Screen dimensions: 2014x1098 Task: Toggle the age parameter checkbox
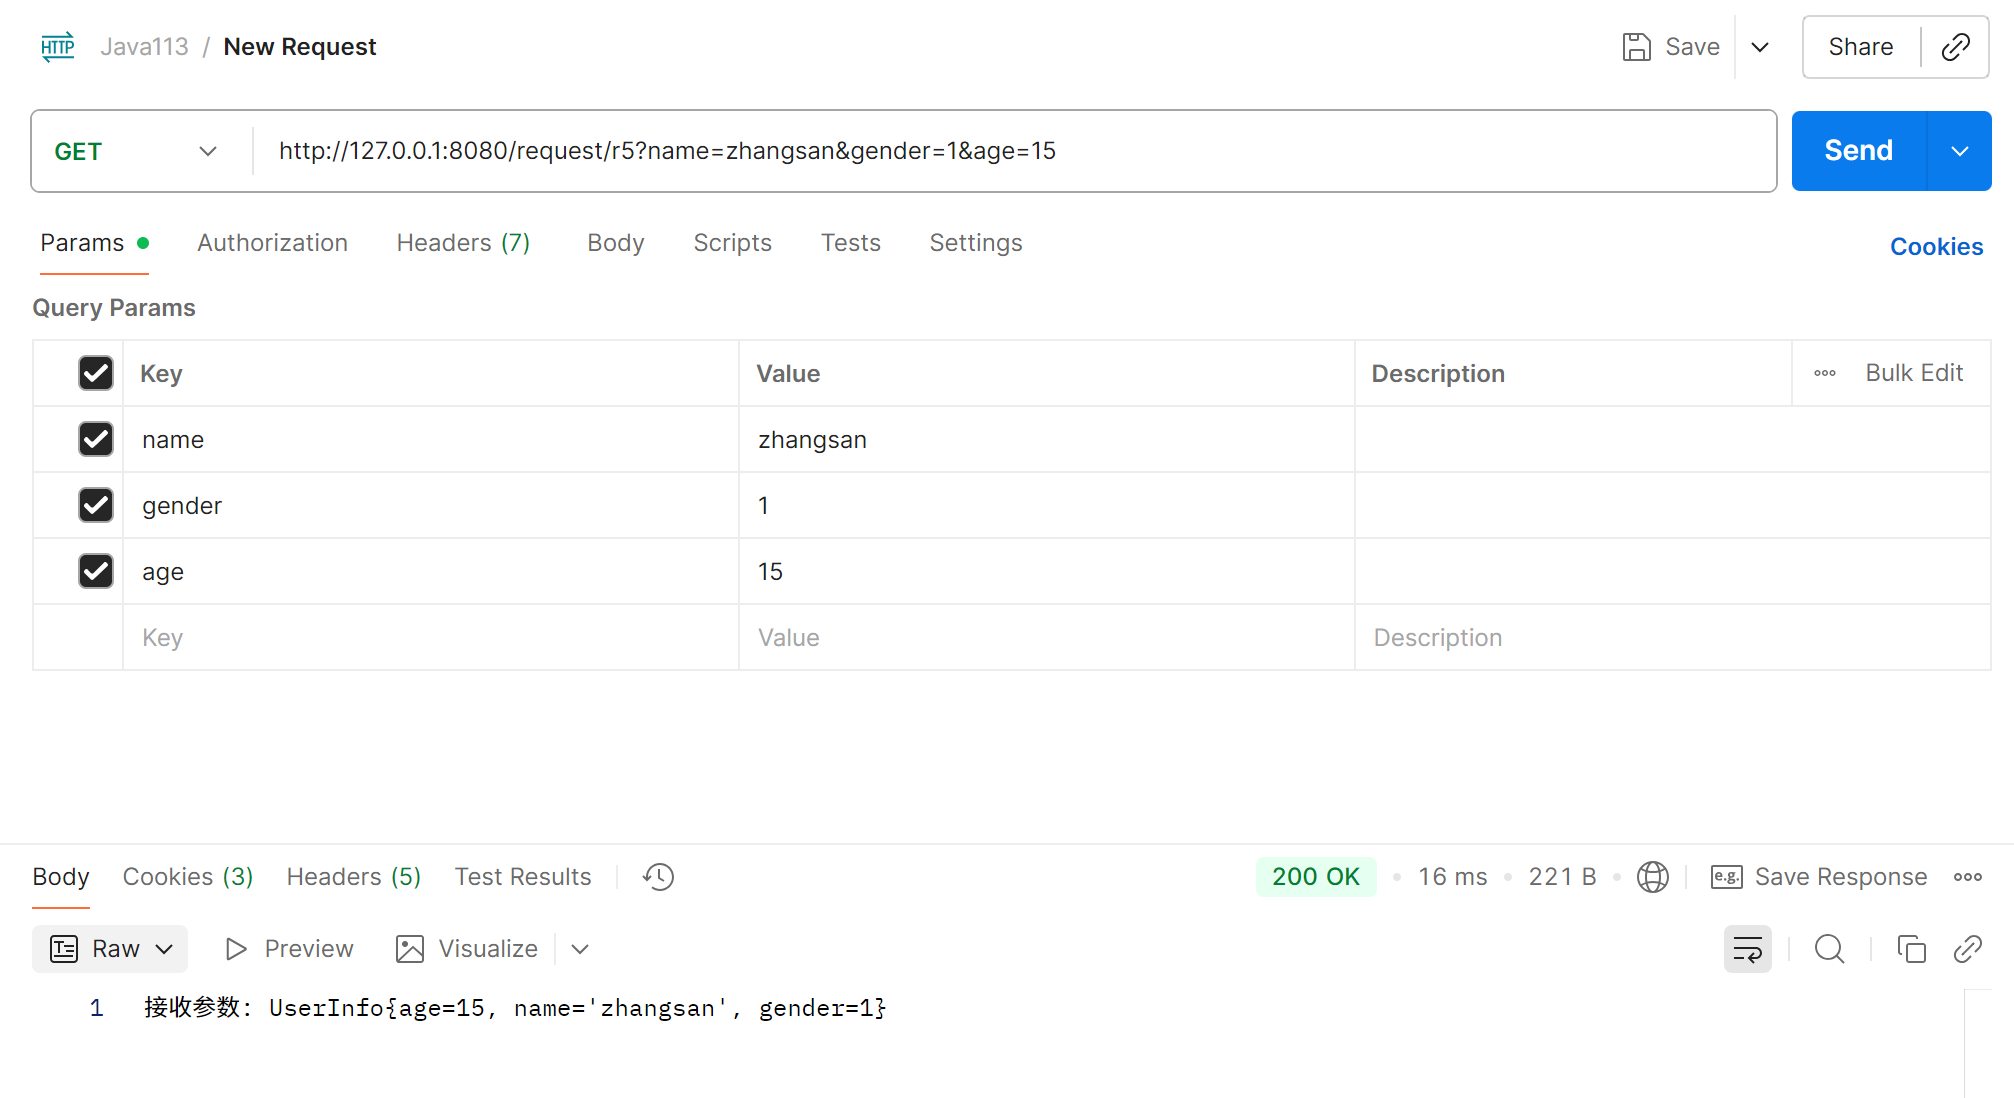[96, 571]
